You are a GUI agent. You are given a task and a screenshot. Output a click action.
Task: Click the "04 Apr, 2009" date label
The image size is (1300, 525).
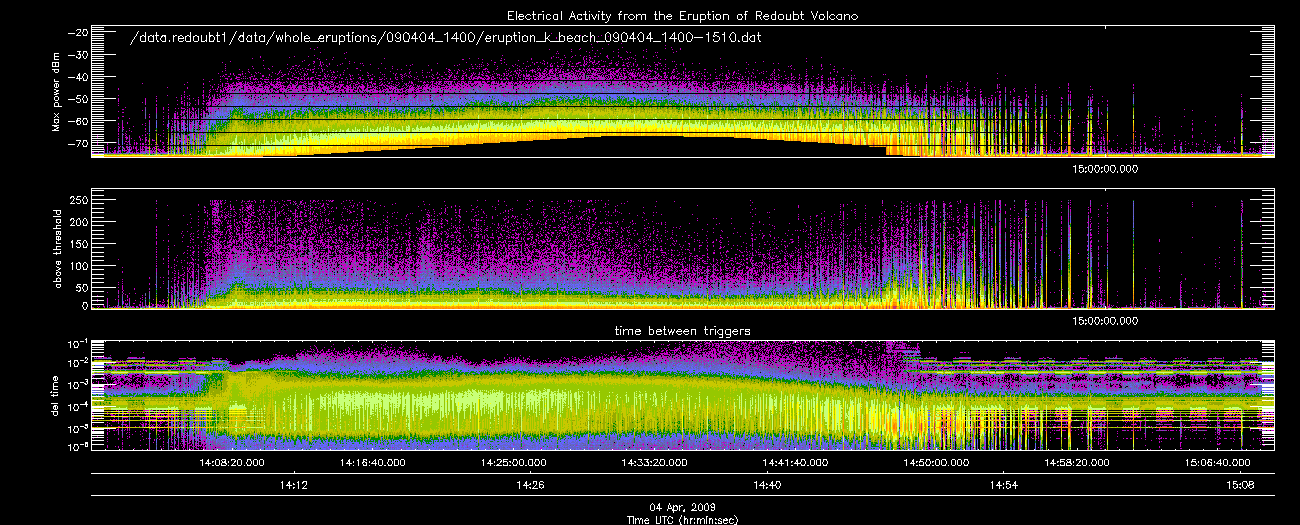682,507
